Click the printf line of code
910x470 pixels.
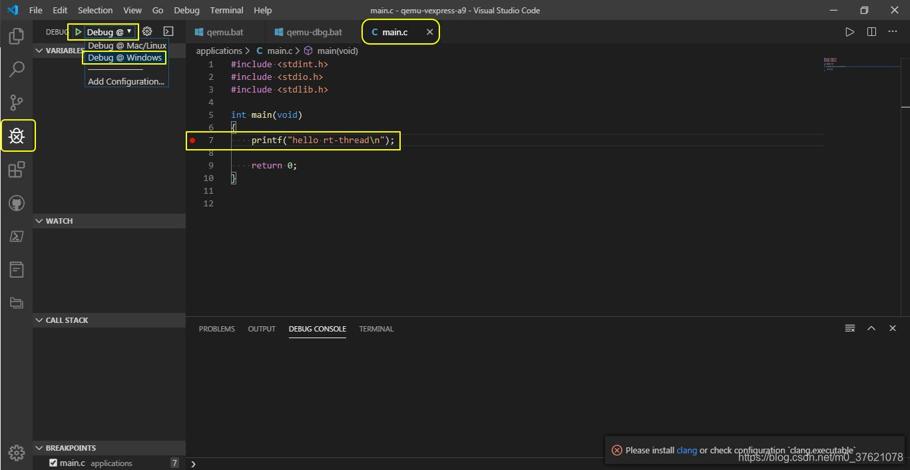[x=323, y=140]
